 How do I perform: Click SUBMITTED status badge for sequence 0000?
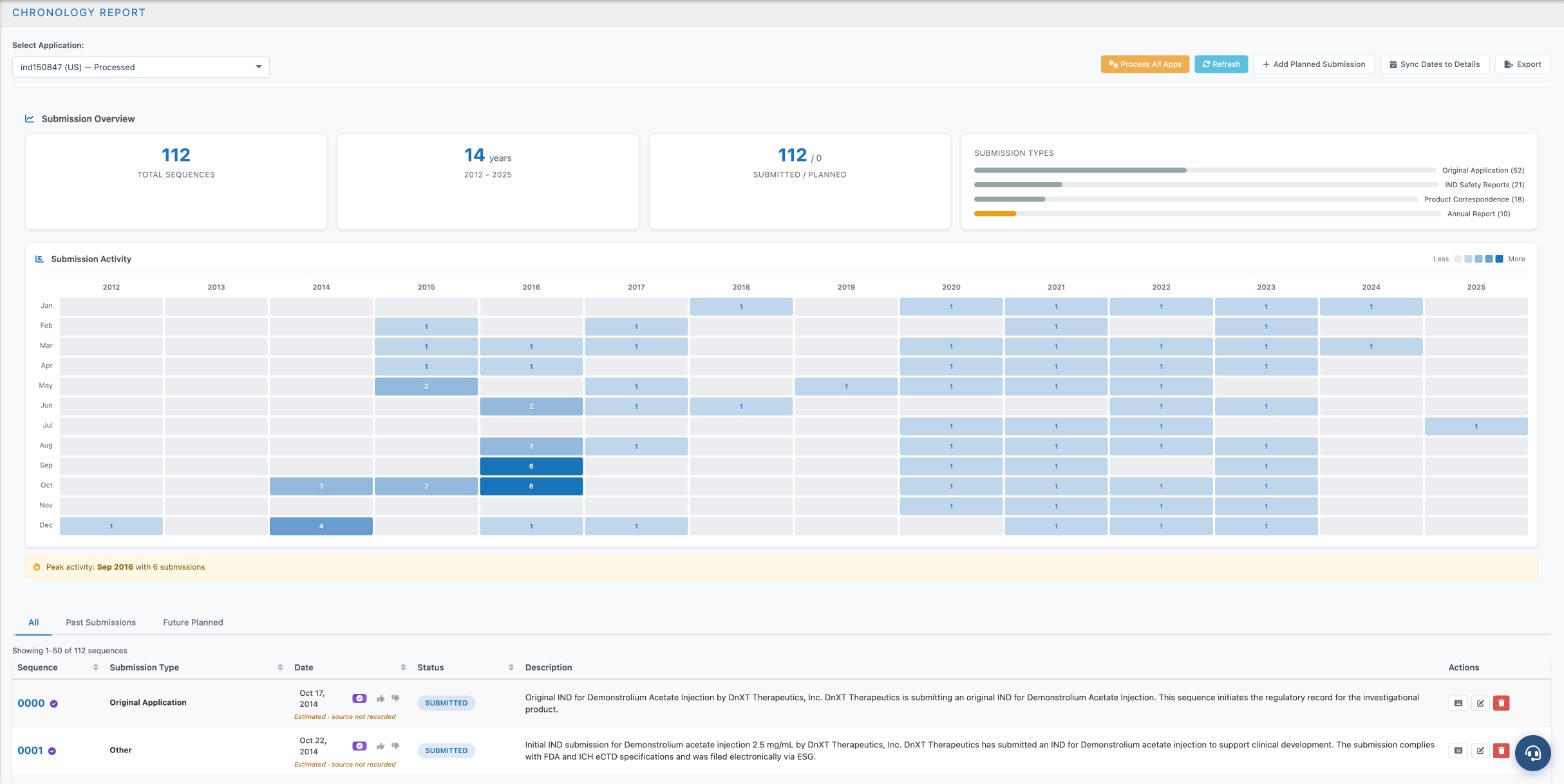(446, 703)
